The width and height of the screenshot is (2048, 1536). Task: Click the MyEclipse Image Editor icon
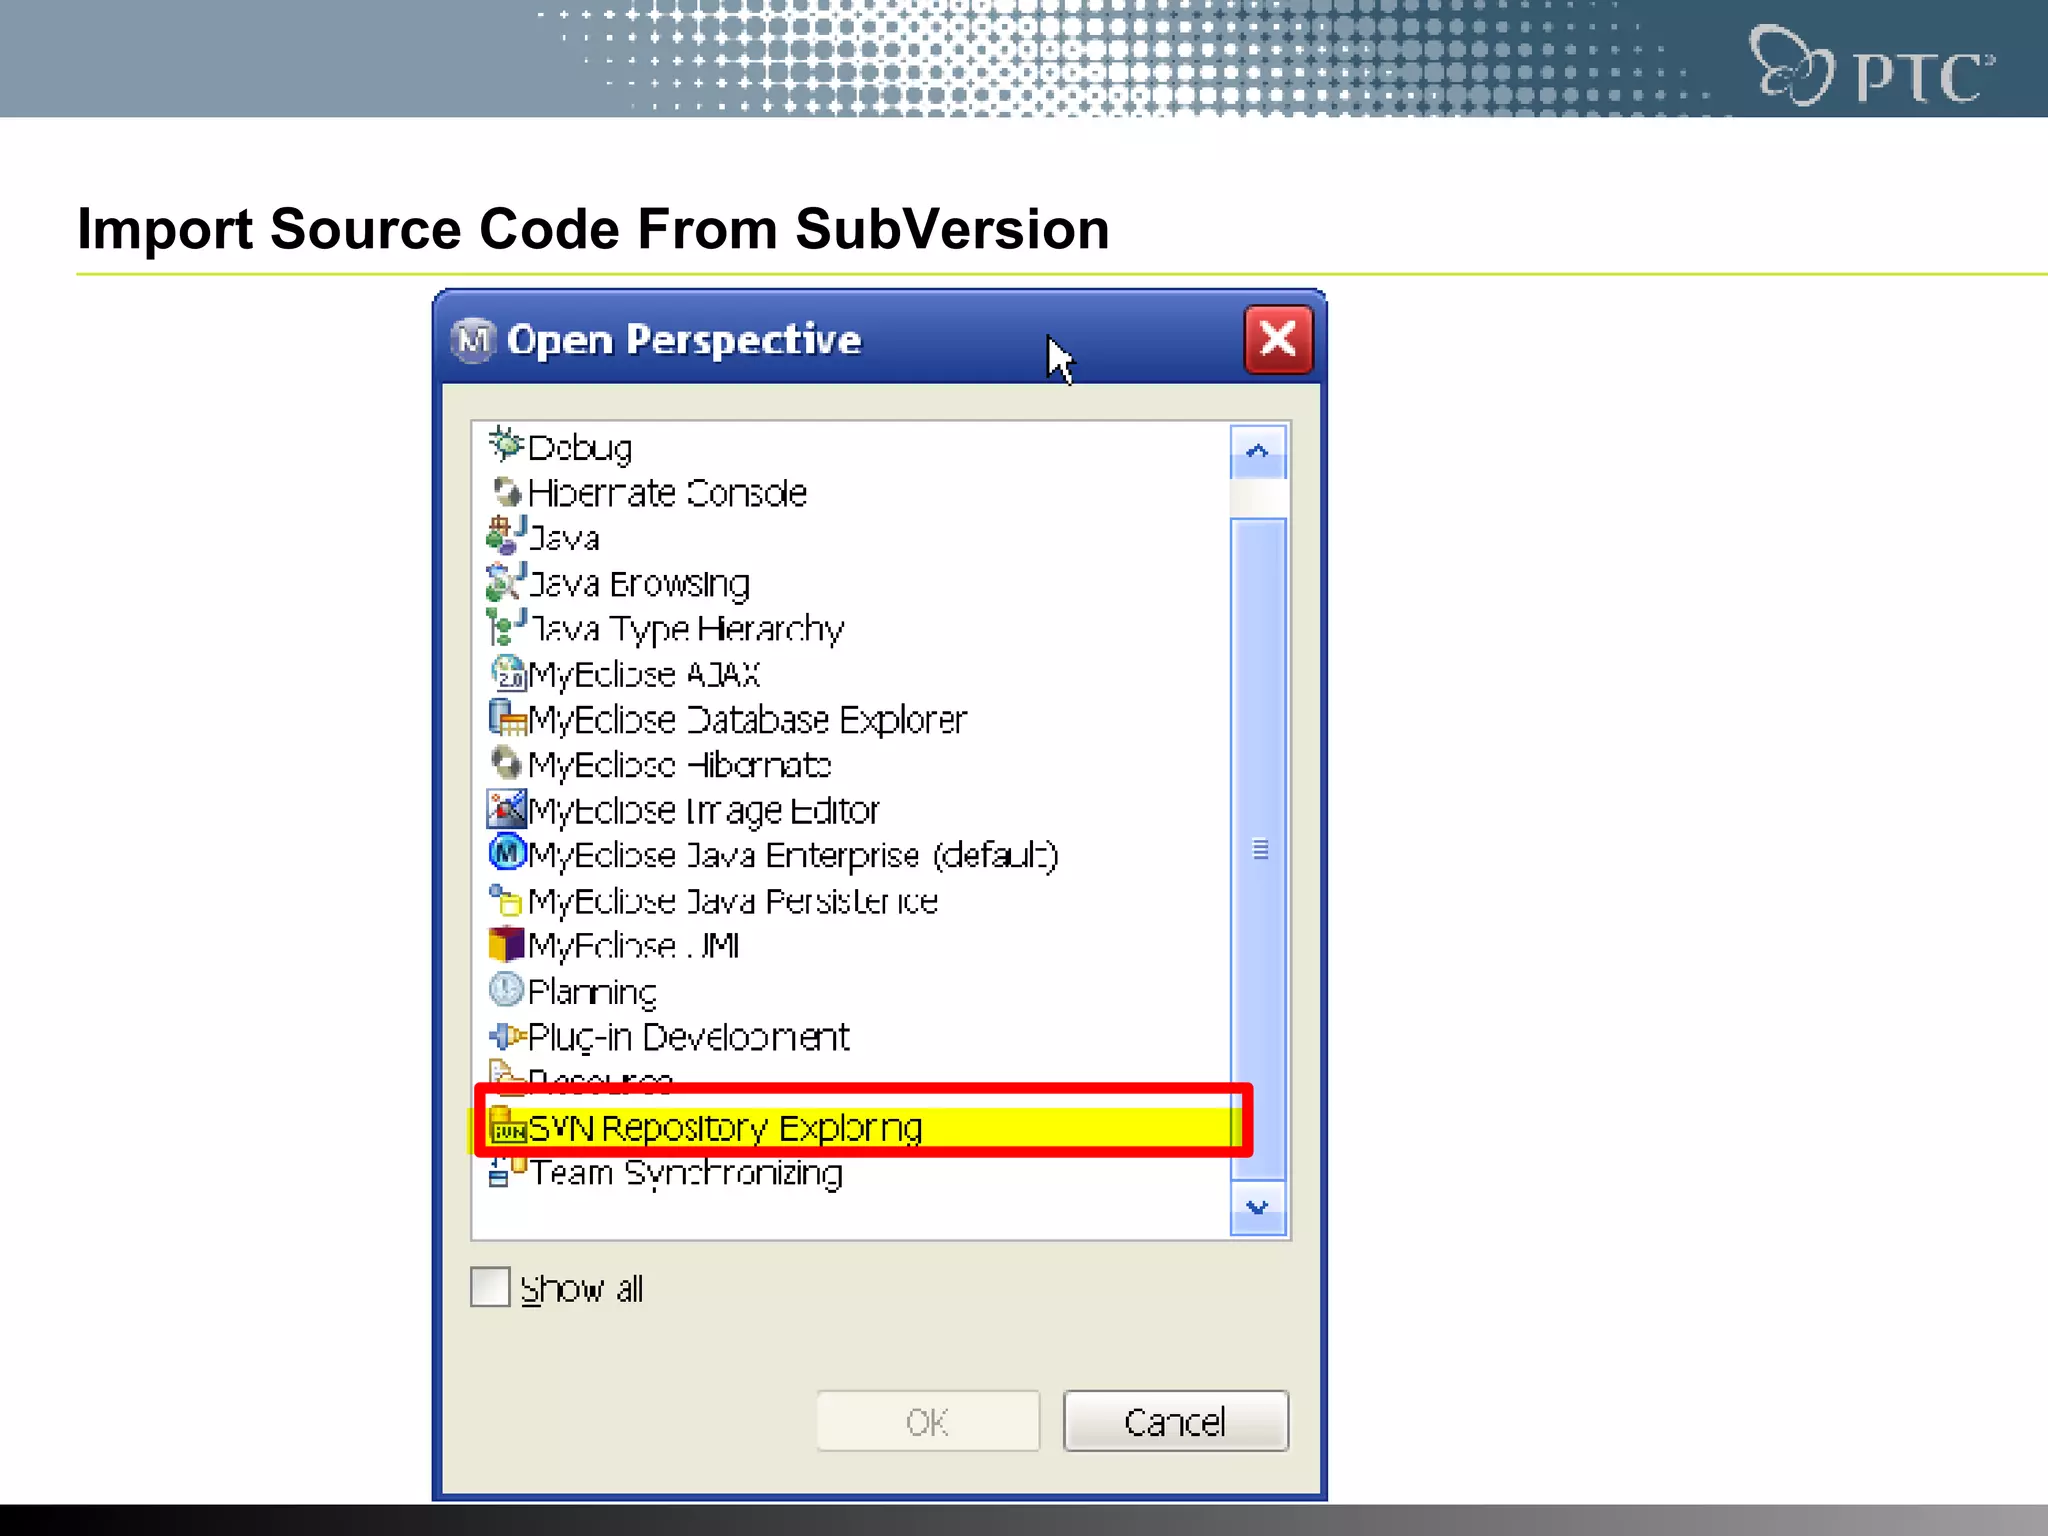tap(507, 809)
